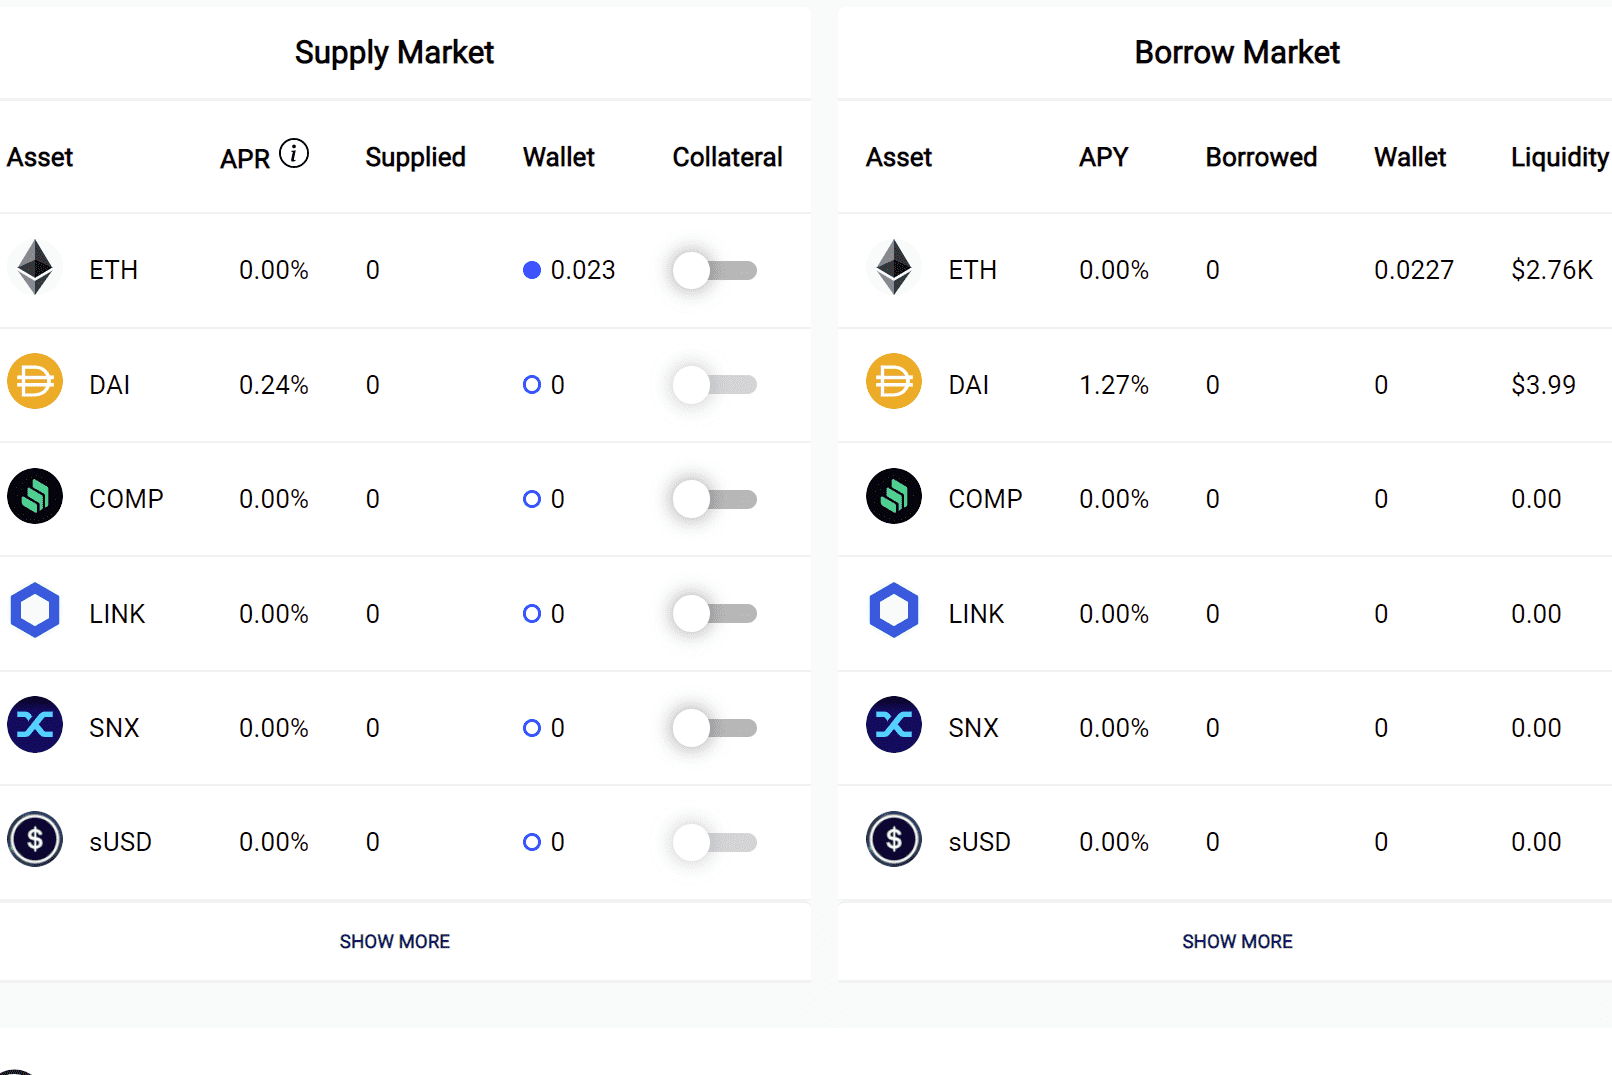Select the LINK hexagon icon in Supply Market
Viewport: 1612px width, 1075px height.
coord(35,610)
